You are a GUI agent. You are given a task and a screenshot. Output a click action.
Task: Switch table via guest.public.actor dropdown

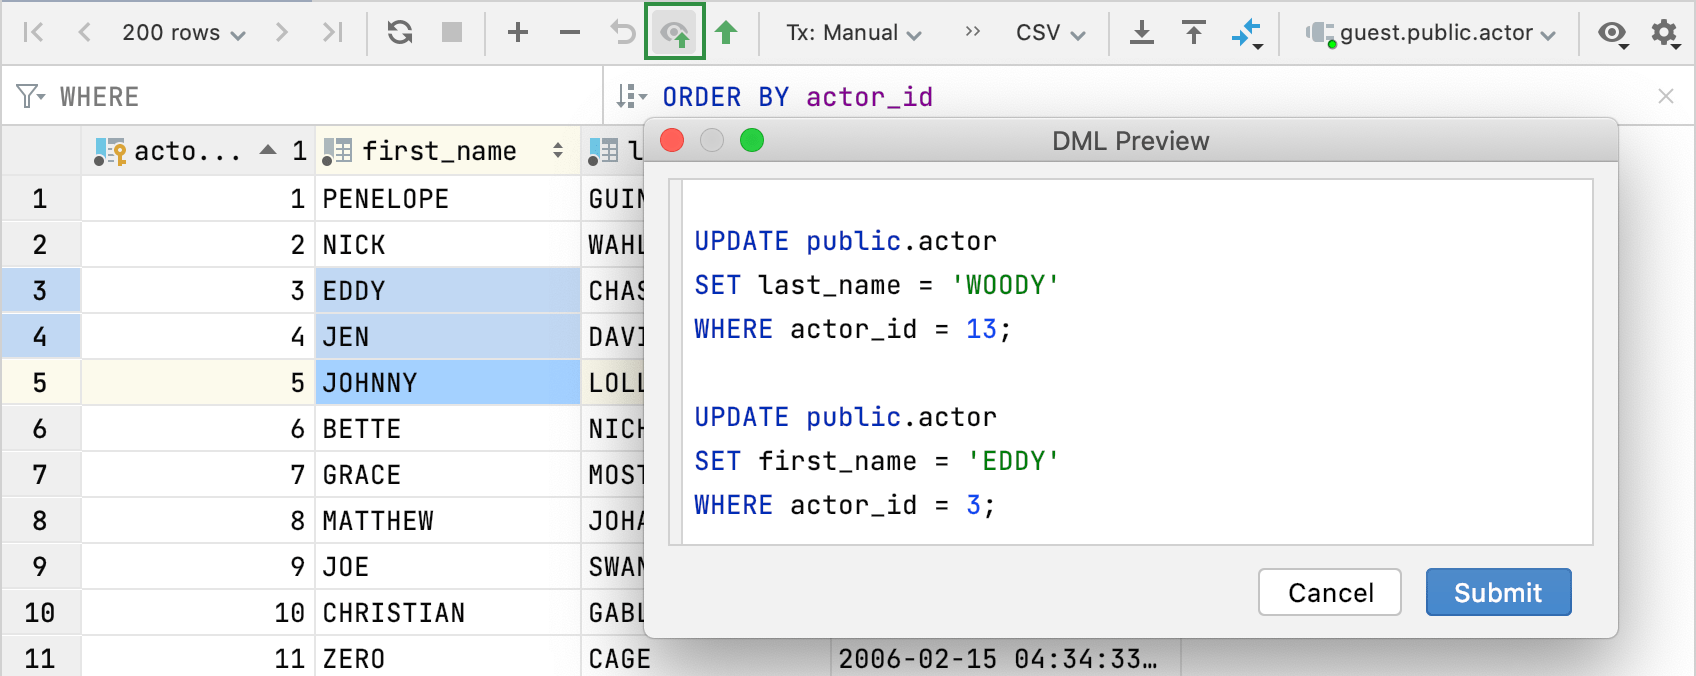(x=1431, y=33)
